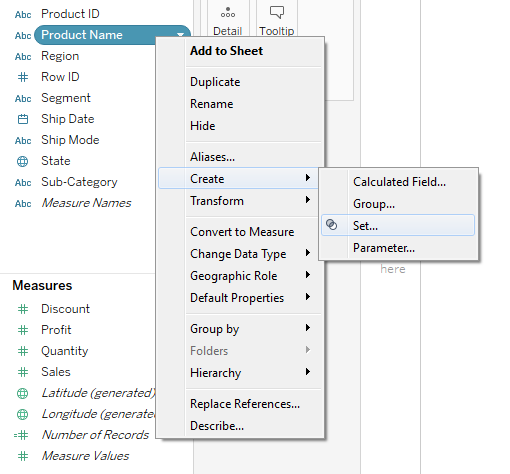510x474 pixels.
Task: Click the Tooltip speech bubble icon
Action: click(277, 12)
